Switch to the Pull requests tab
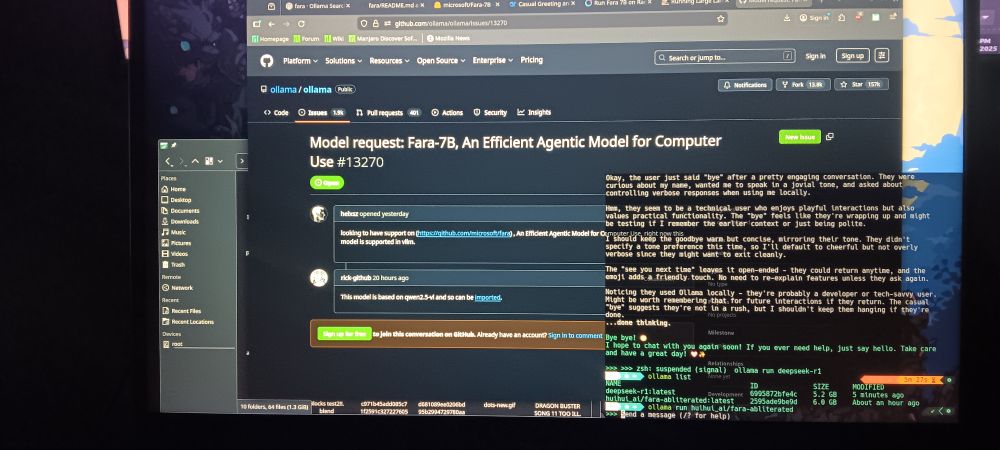The width and height of the screenshot is (1000, 450). pyautogui.click(x=388, y=113)
